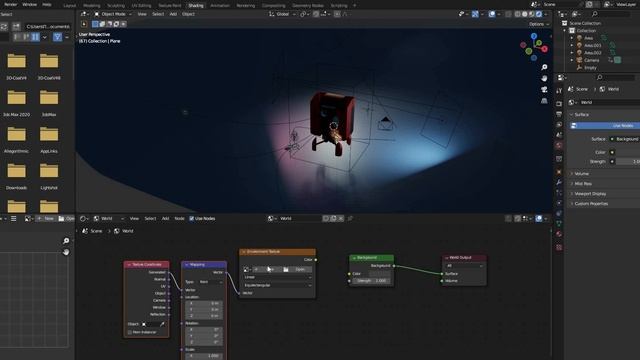The height and width of the screenshot is (360, 640).
Task: Uncheck Use Nodes checkbox in node editor header
Action: click(191, 219)
